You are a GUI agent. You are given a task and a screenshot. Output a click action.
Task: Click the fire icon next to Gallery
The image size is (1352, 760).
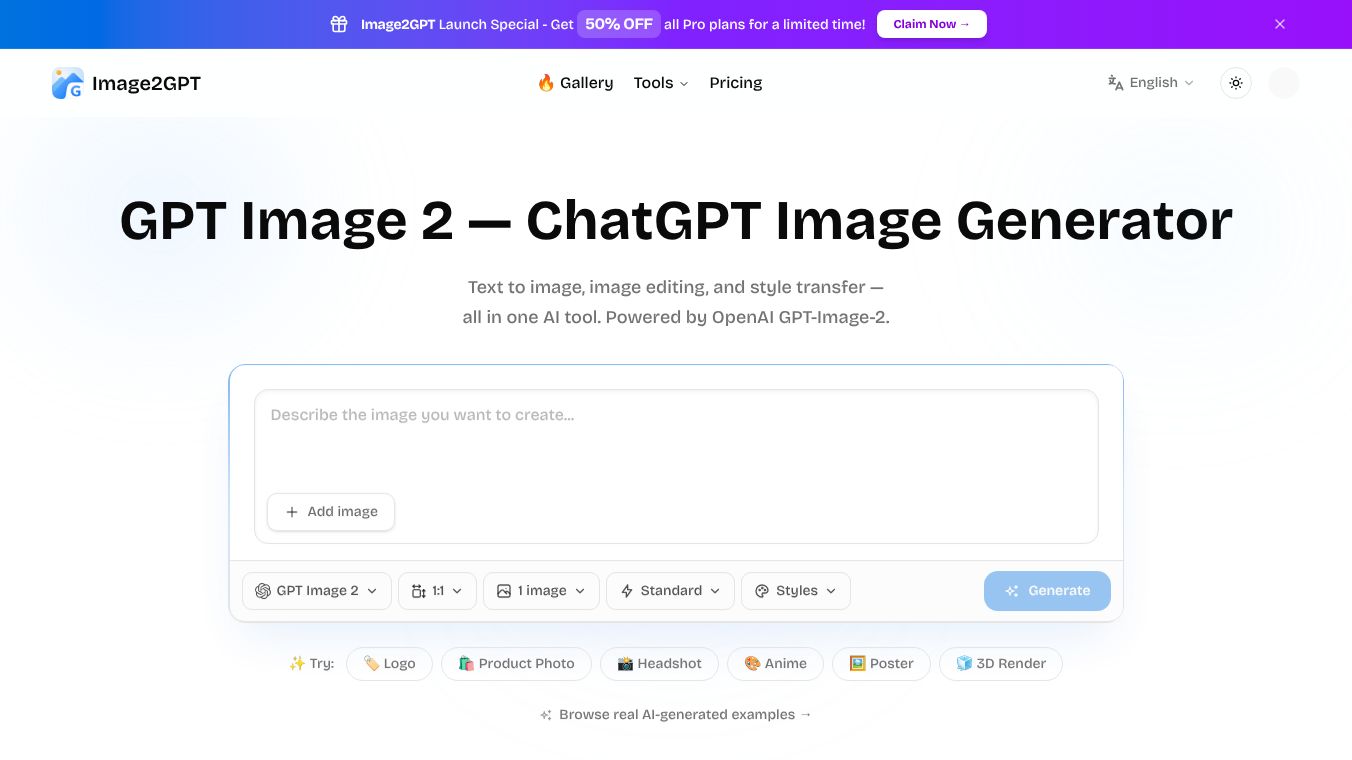(x=546, y=83)
